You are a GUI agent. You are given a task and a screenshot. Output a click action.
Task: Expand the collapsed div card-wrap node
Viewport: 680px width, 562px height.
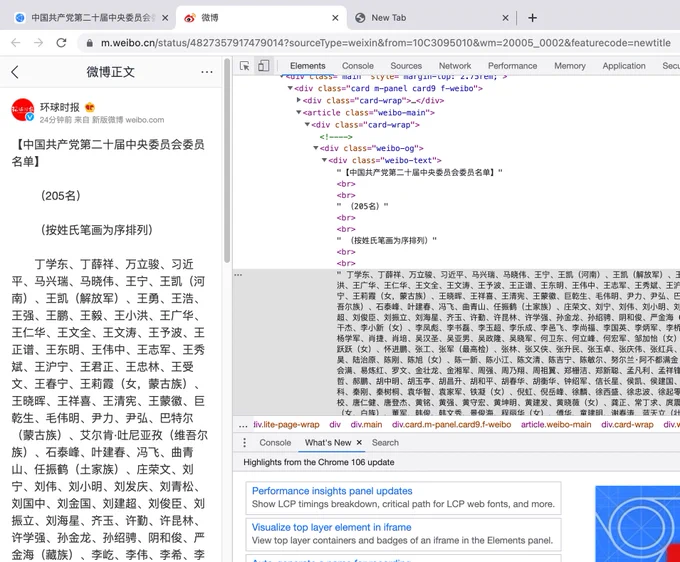[x=298, y=100]
